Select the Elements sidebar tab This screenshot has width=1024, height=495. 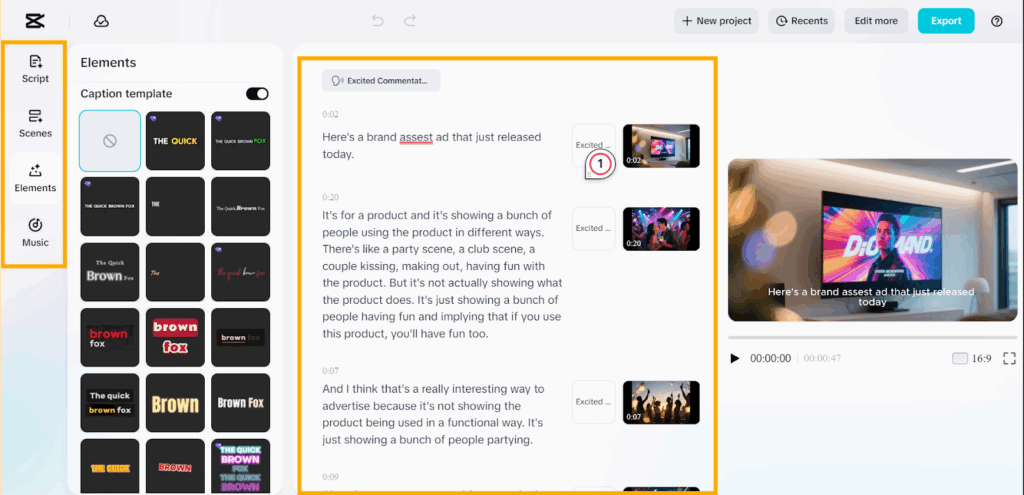point(35,178)
